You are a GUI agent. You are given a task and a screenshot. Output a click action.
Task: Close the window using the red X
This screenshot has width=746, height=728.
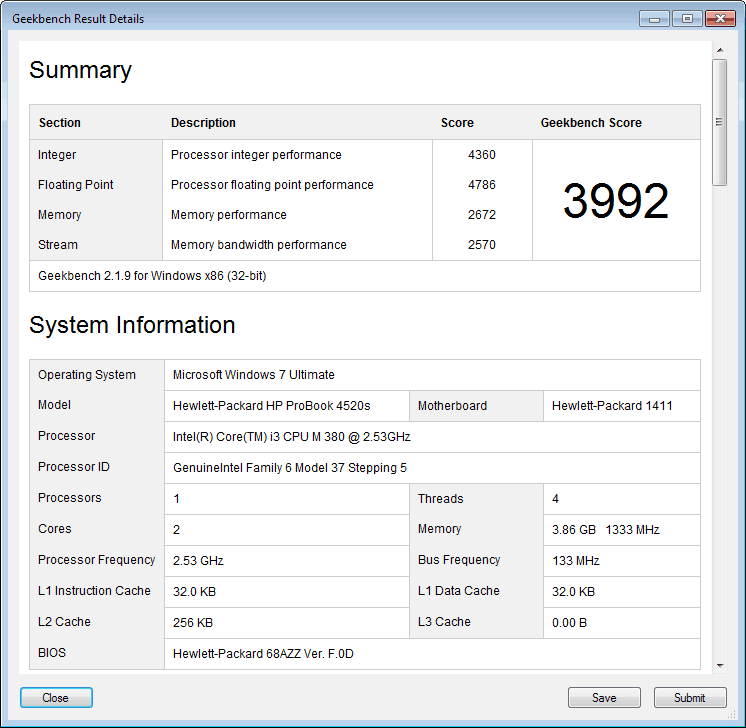coord(720,18)
